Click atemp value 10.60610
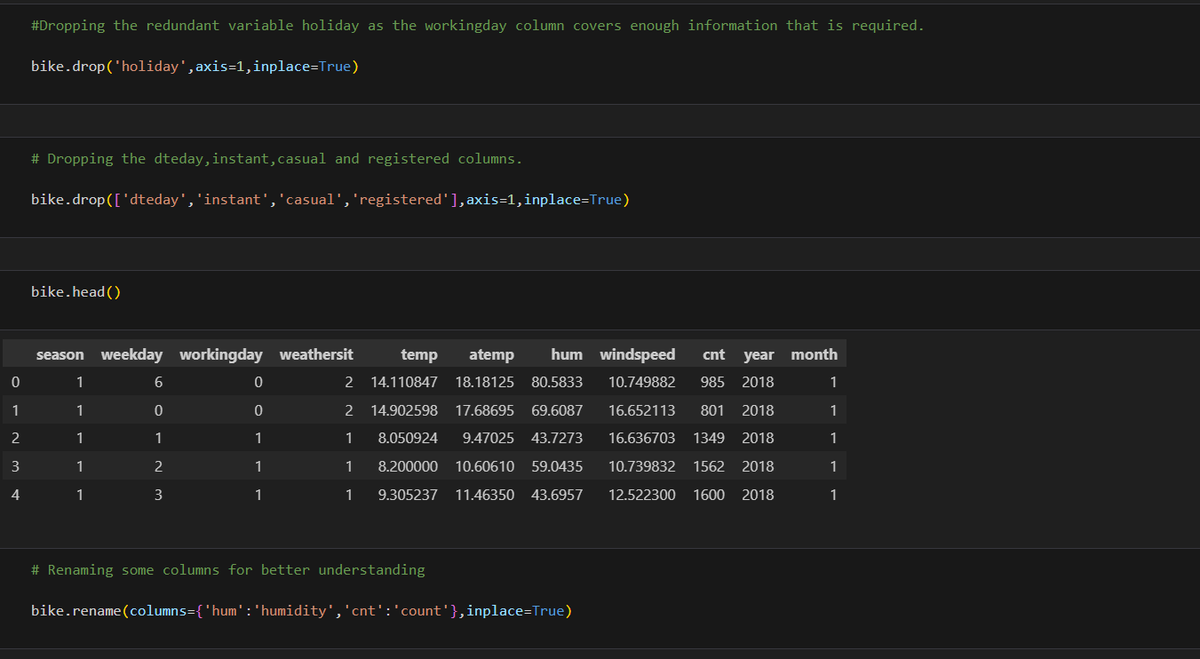Viewport: 1200px width, 659px height. pyautogui.click(x=485, y=466)
